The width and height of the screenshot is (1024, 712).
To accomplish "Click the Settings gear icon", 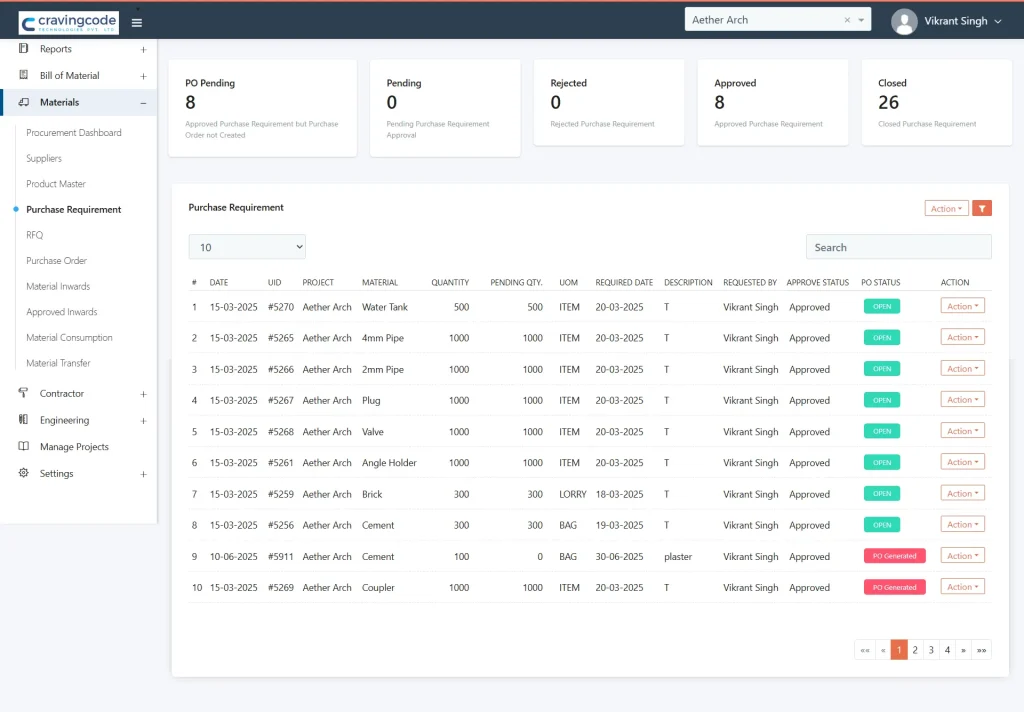I will 24,473.
